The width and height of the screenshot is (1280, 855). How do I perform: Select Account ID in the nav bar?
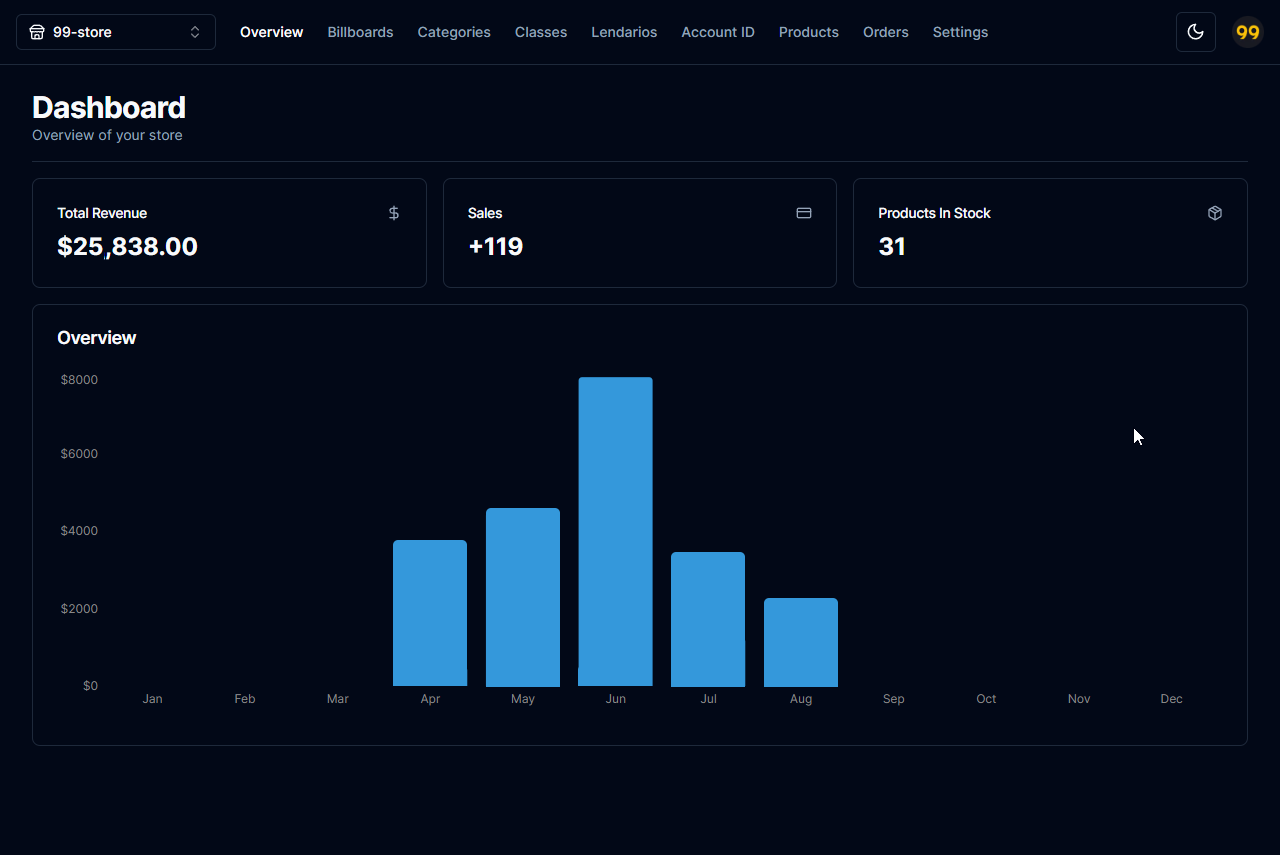tap(718, 32)
